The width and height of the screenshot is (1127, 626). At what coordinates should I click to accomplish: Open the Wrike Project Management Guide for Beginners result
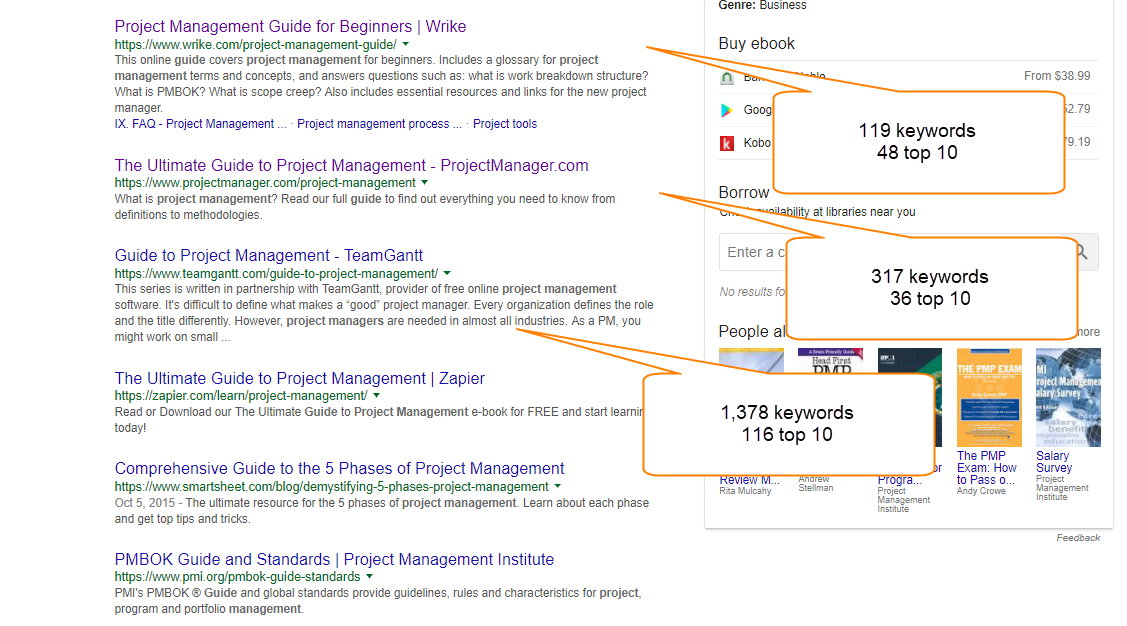(x=290, y=26)
